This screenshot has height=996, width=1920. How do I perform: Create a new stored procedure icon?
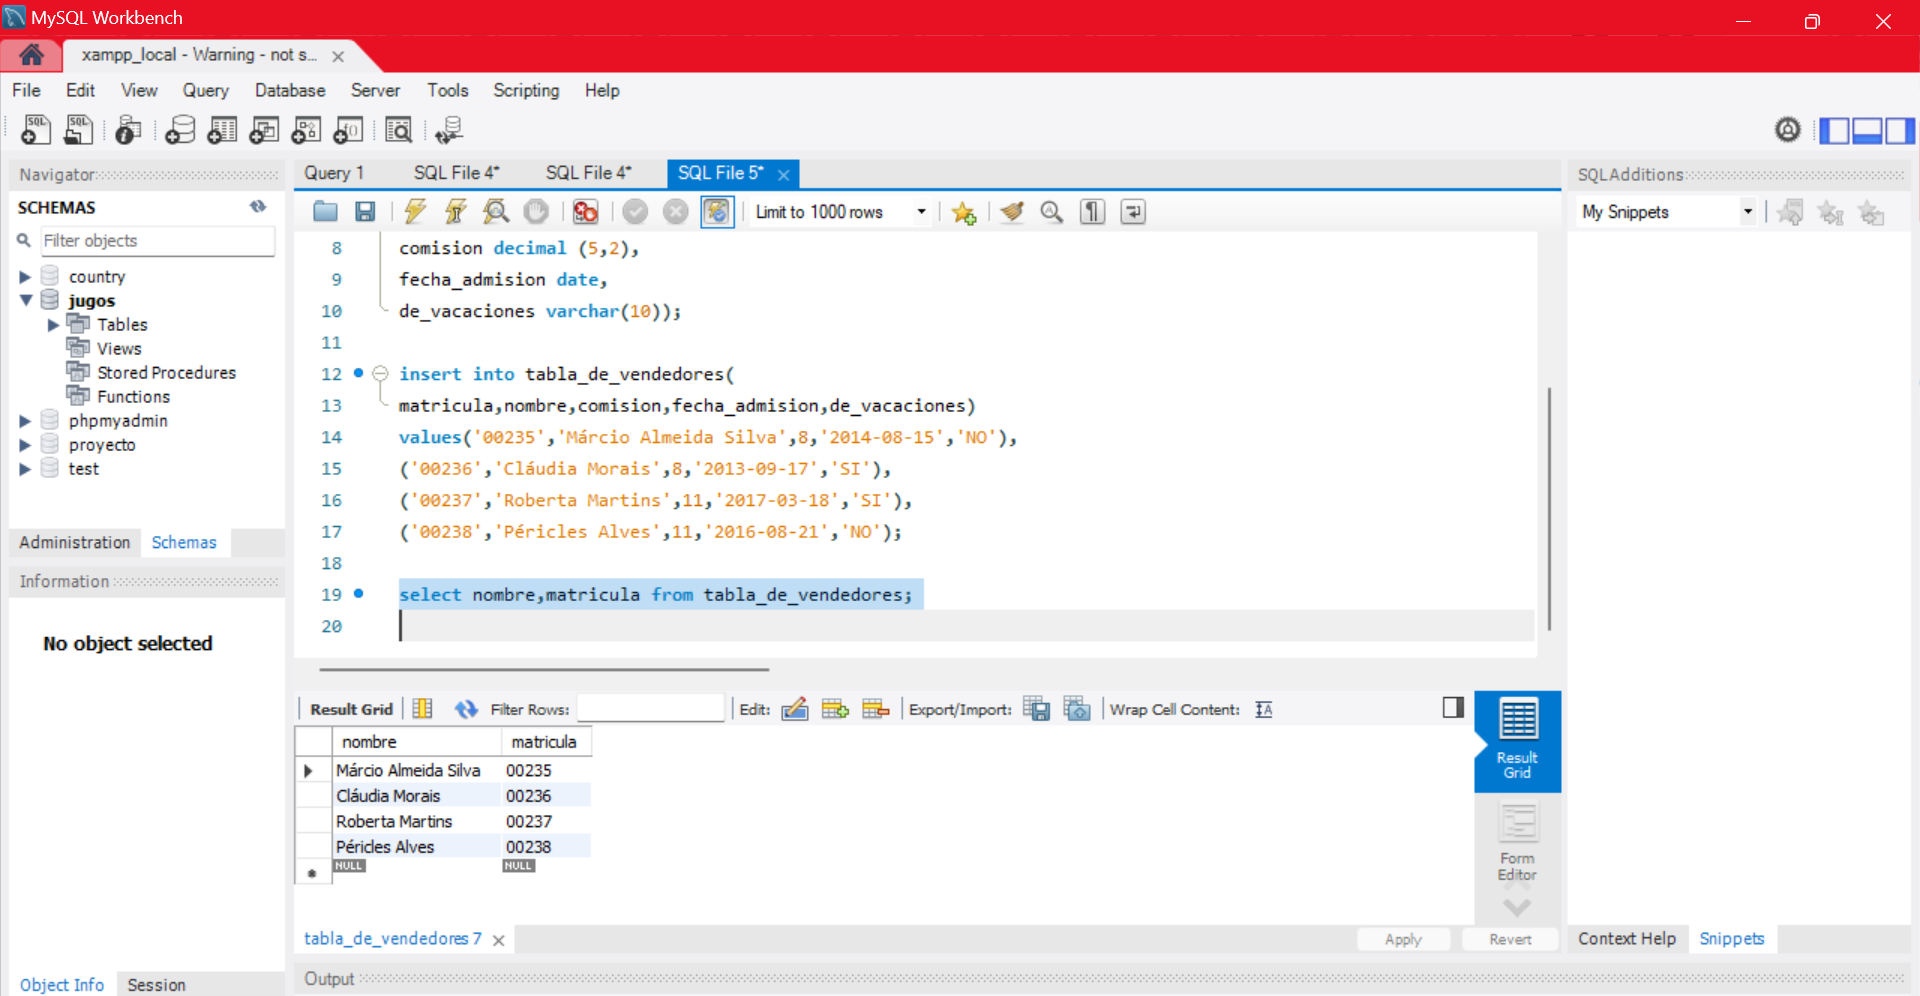pyautogui.click(x=306, y=130)
